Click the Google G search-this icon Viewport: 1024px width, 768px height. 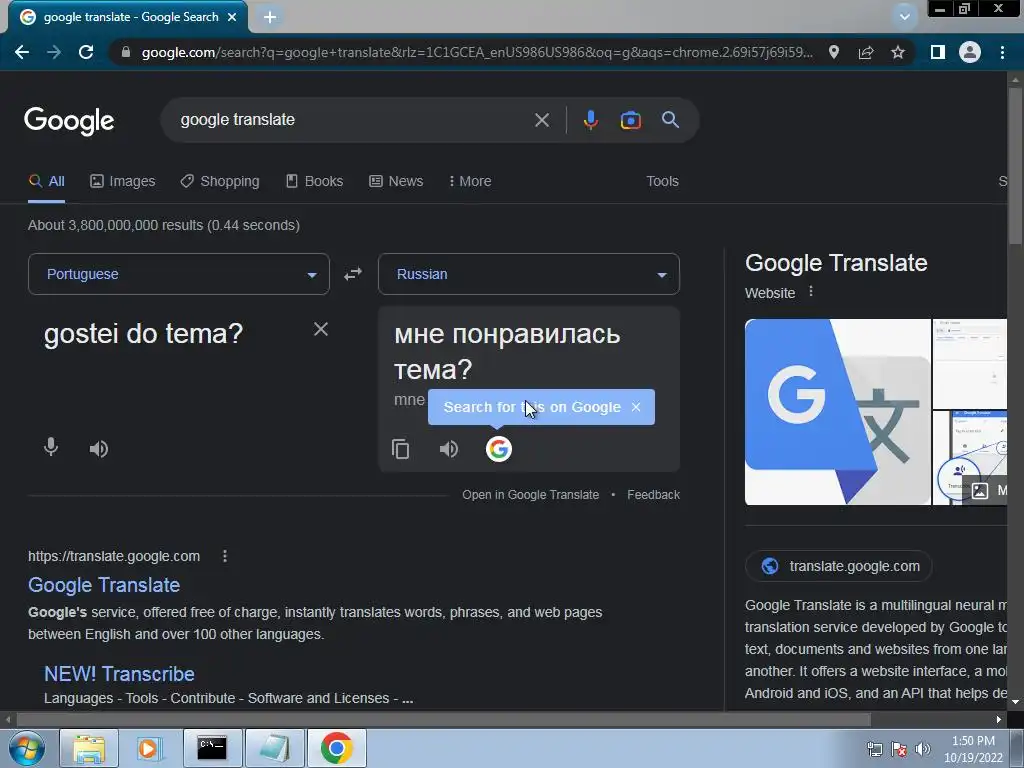(x=498, y=449)
